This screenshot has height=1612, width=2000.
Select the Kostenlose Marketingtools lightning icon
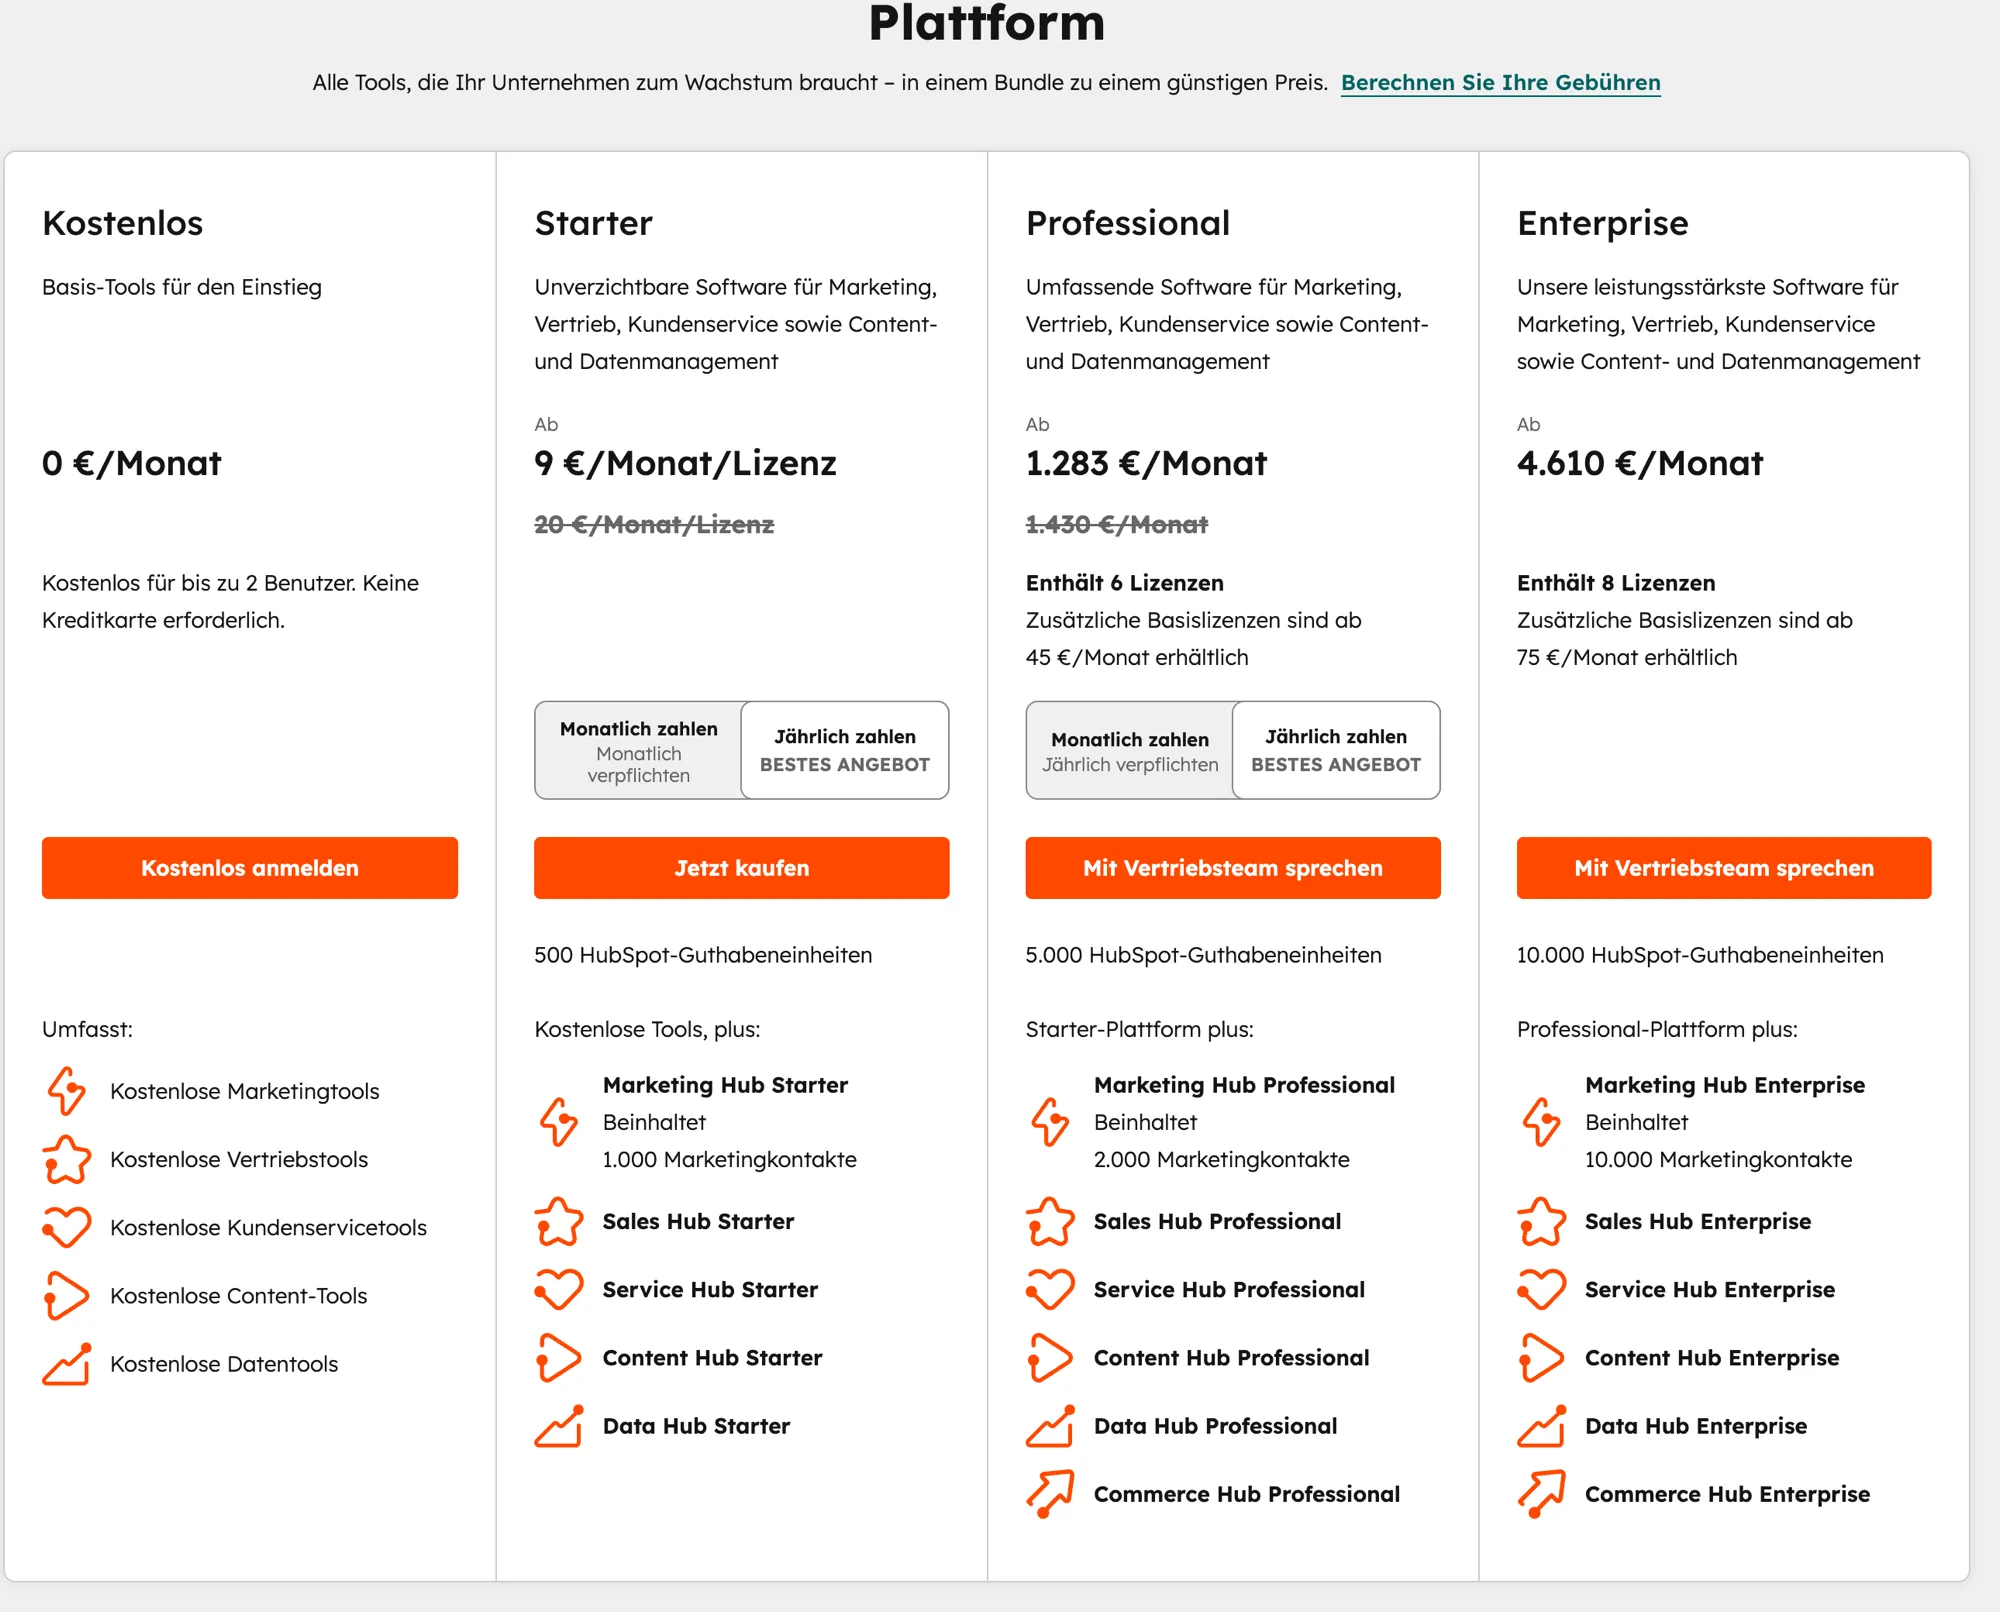point(66,1091)
